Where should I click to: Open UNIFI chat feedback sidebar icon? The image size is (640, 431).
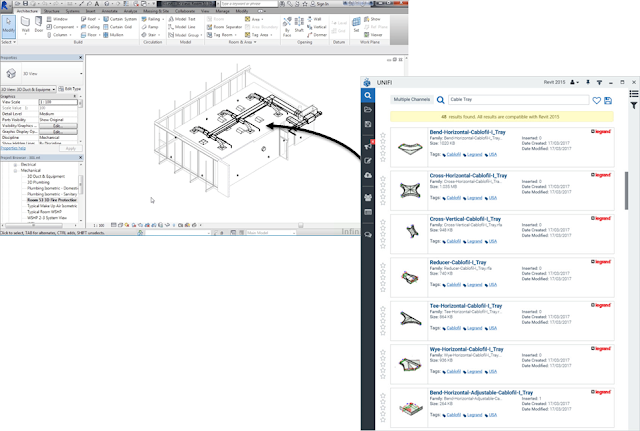click(368, 235)
